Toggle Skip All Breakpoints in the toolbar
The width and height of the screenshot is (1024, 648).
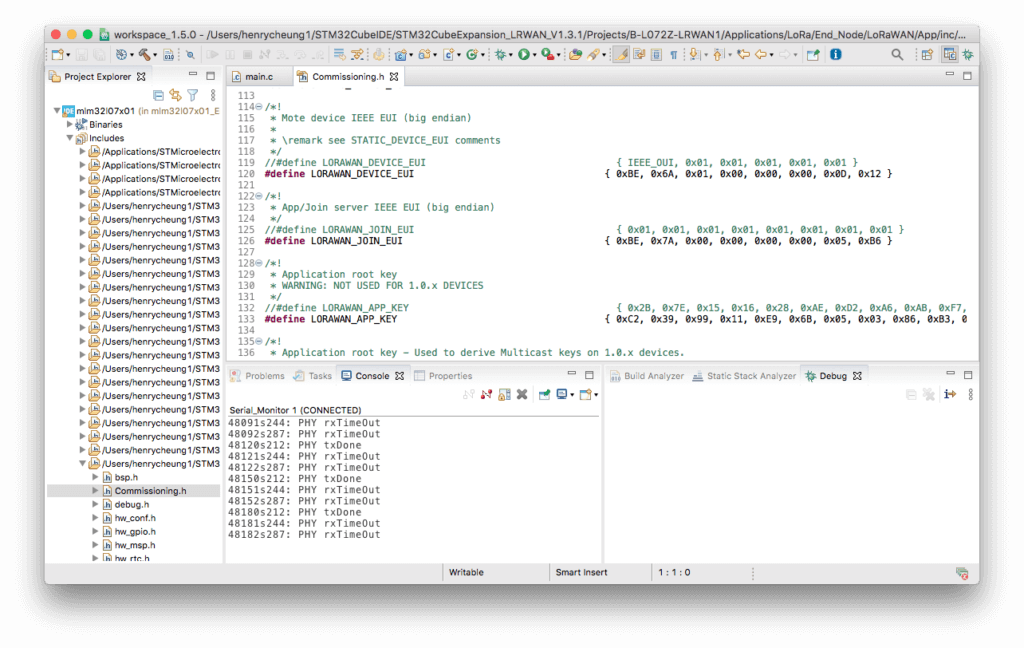(x=357, y=55)
